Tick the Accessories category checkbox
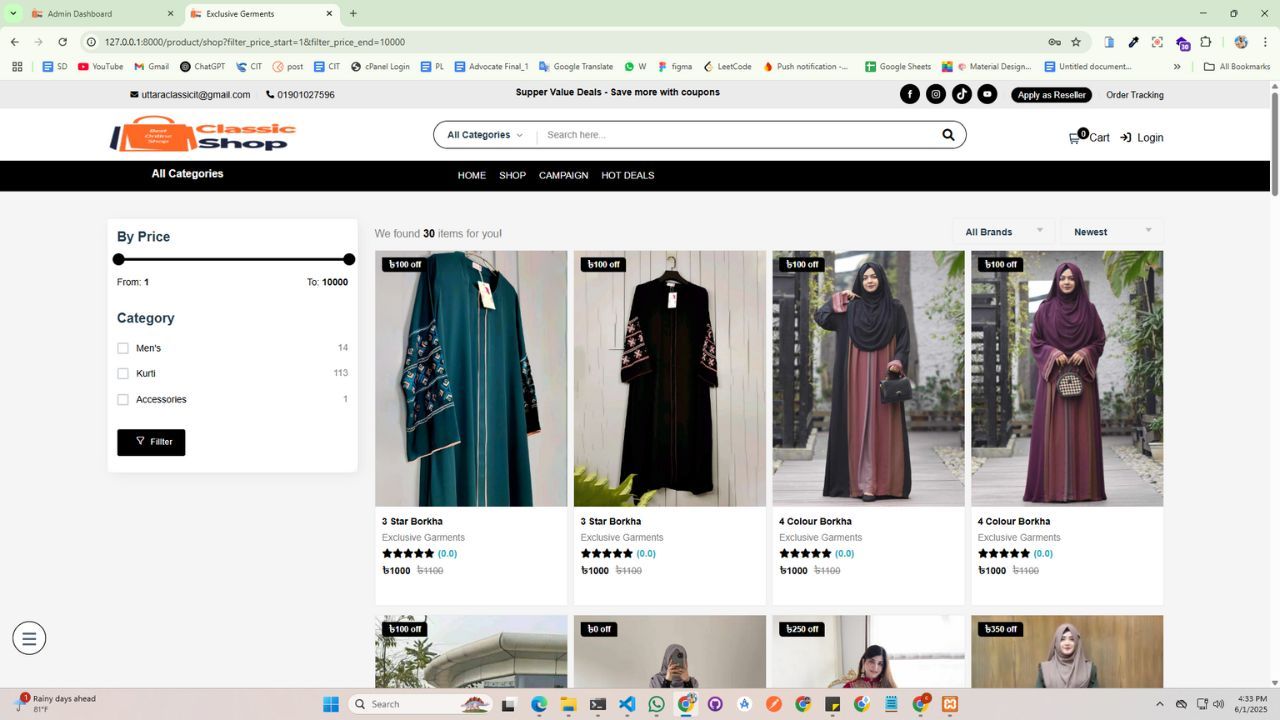The width and height of the screenshot is (1280, 720). [123, 399]
